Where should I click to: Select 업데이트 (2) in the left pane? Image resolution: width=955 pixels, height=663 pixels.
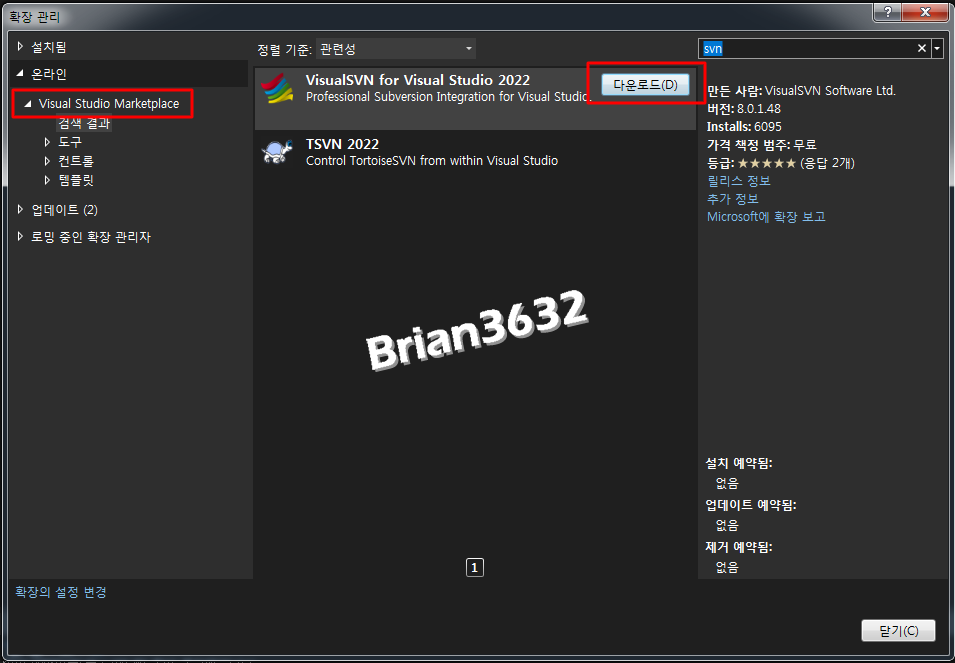(x=65, y=209)
